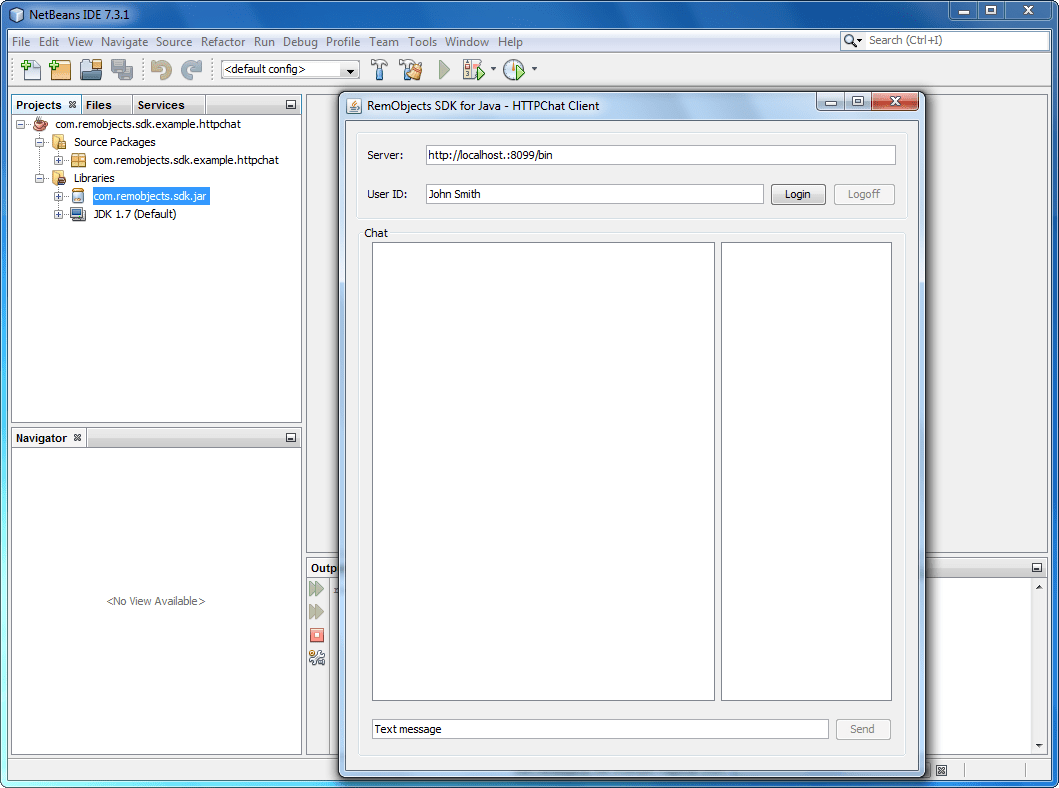Open the File menu
This screenshot has width=1059, height=788.
click(x=21, y=42)
